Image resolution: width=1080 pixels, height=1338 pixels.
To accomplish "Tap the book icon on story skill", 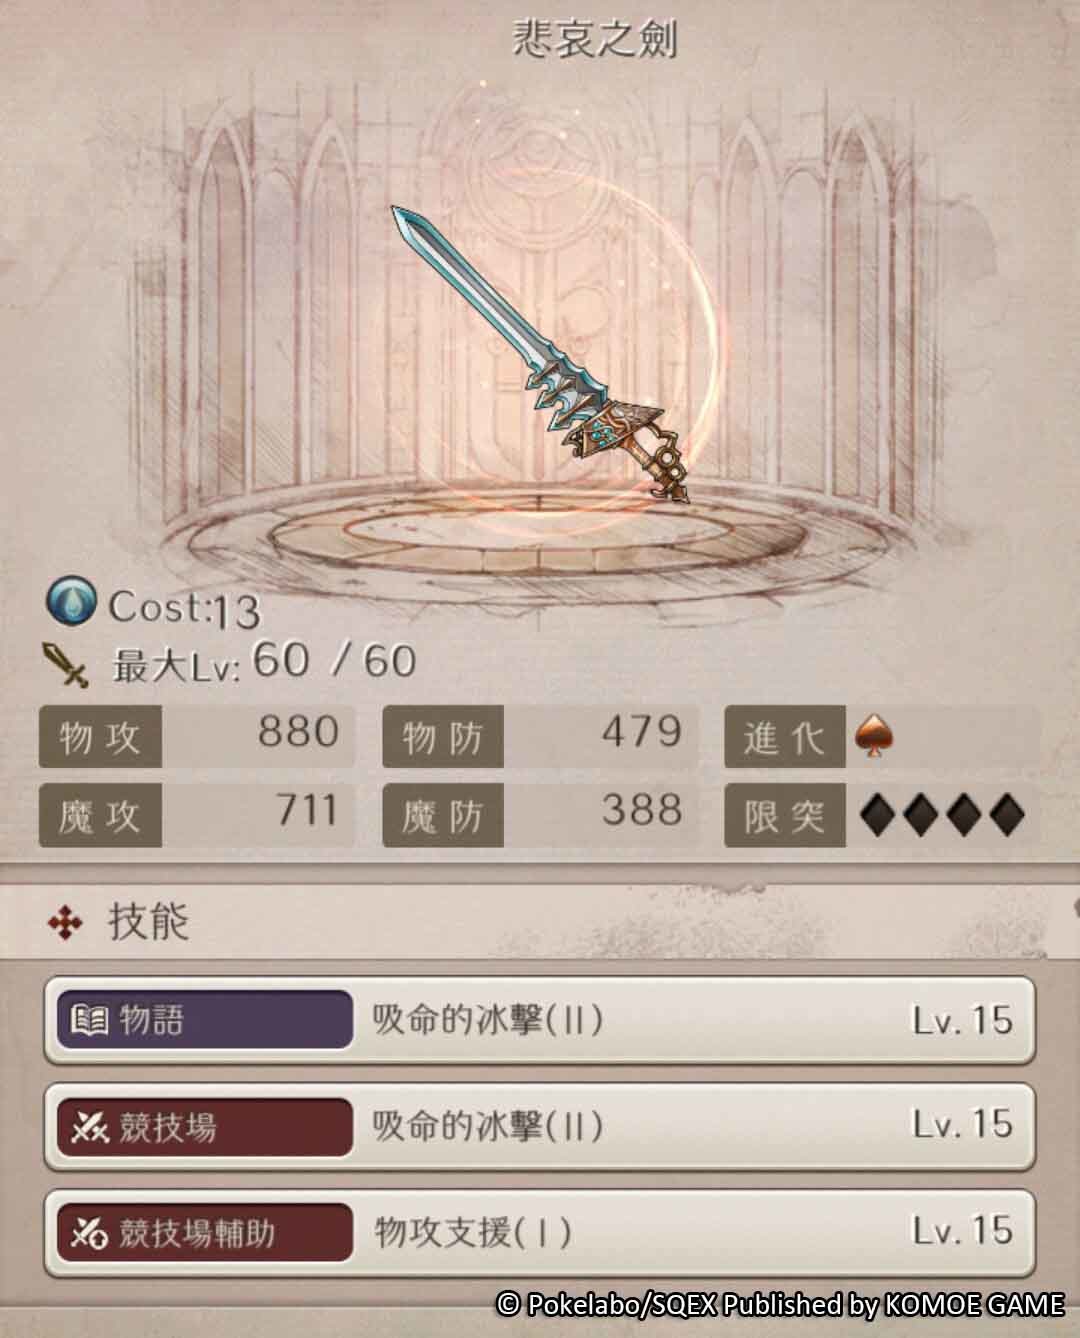I will point(89,1020).
